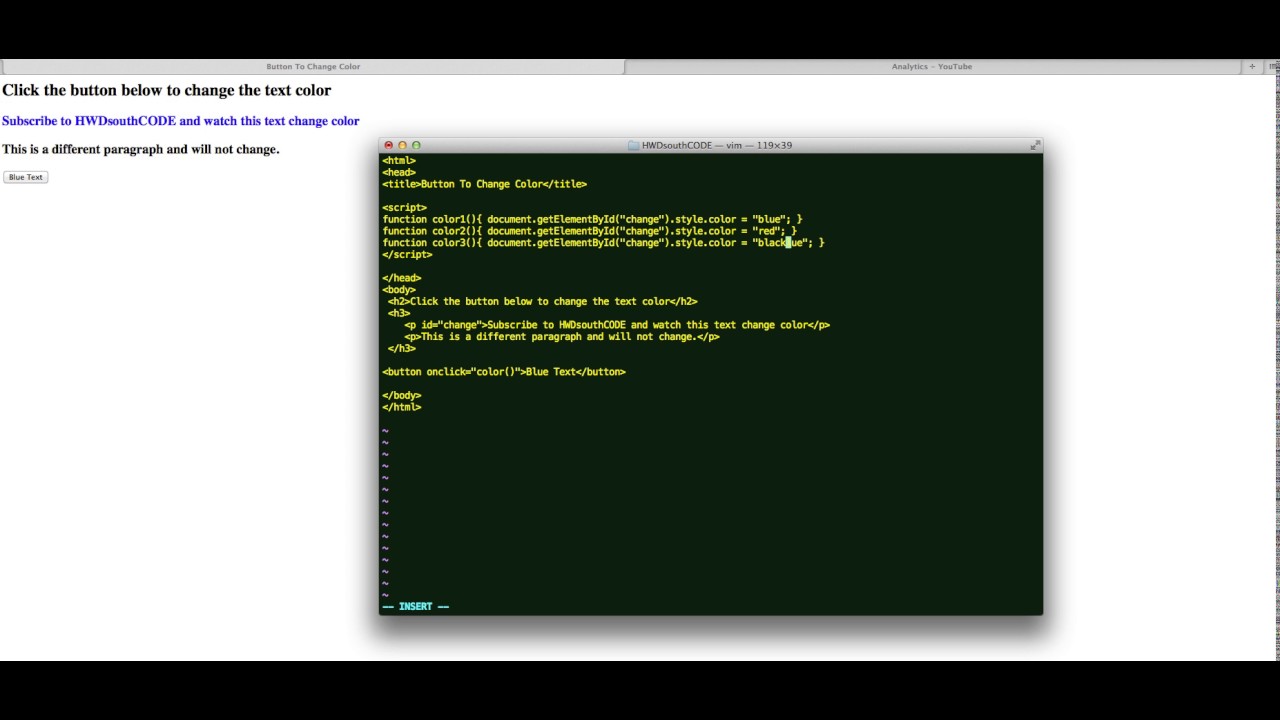Toggle fullscreen on the vim terminal window
The image size is (1280, 720).
1034,146
